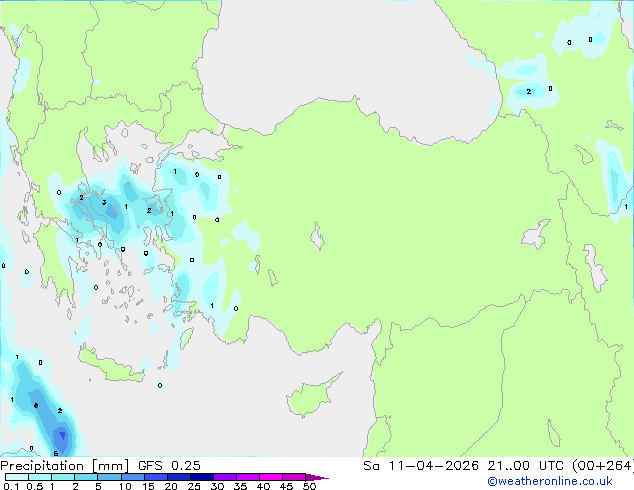Select the 40–45 mm magenta legend swatch
The image size is (634, 490).
point(271,477)
